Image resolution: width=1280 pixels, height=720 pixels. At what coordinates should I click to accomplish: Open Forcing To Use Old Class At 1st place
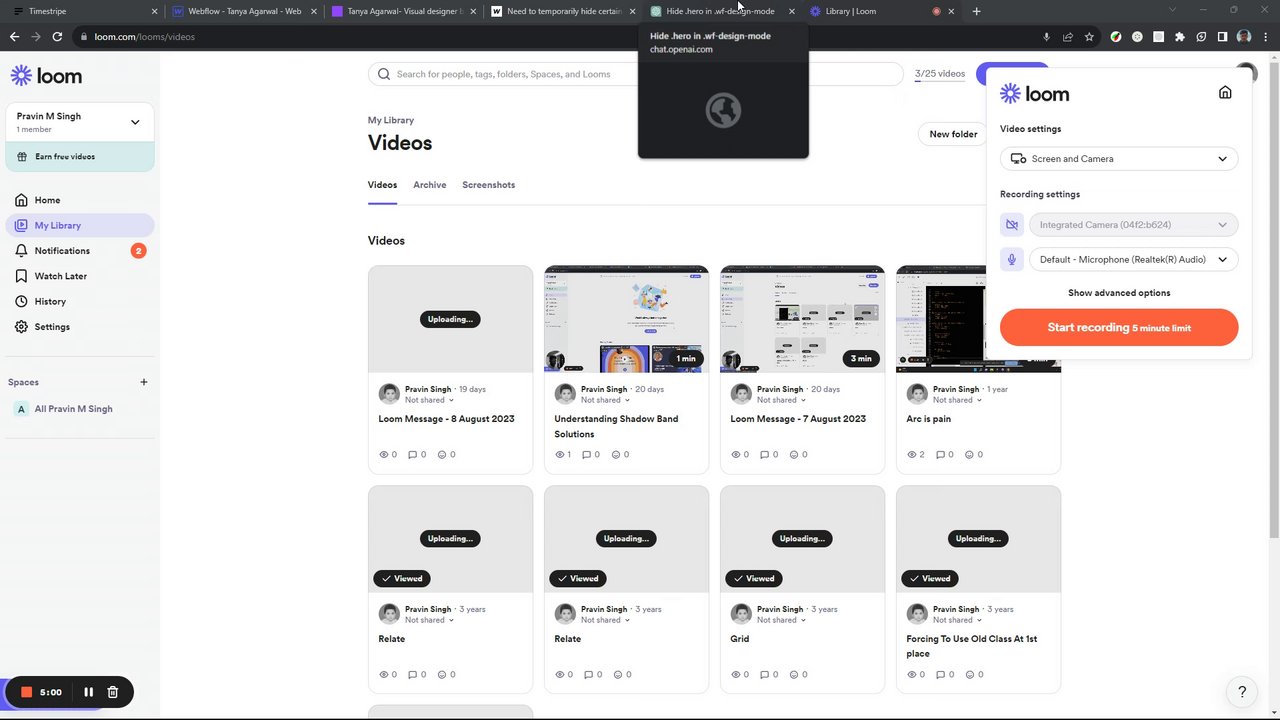click(x=971, y=646)
